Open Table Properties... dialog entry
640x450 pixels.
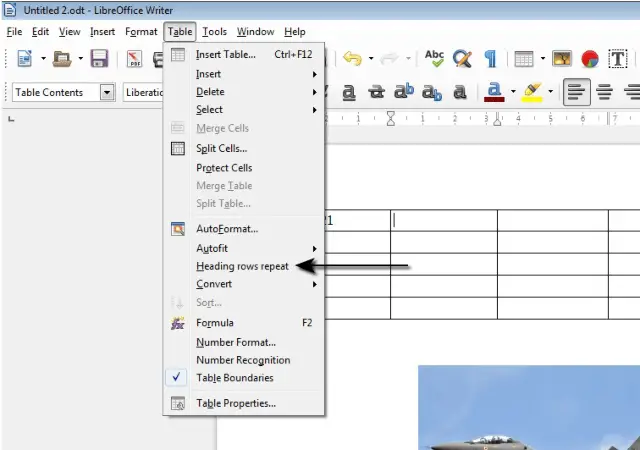click(x=244, y=403)
